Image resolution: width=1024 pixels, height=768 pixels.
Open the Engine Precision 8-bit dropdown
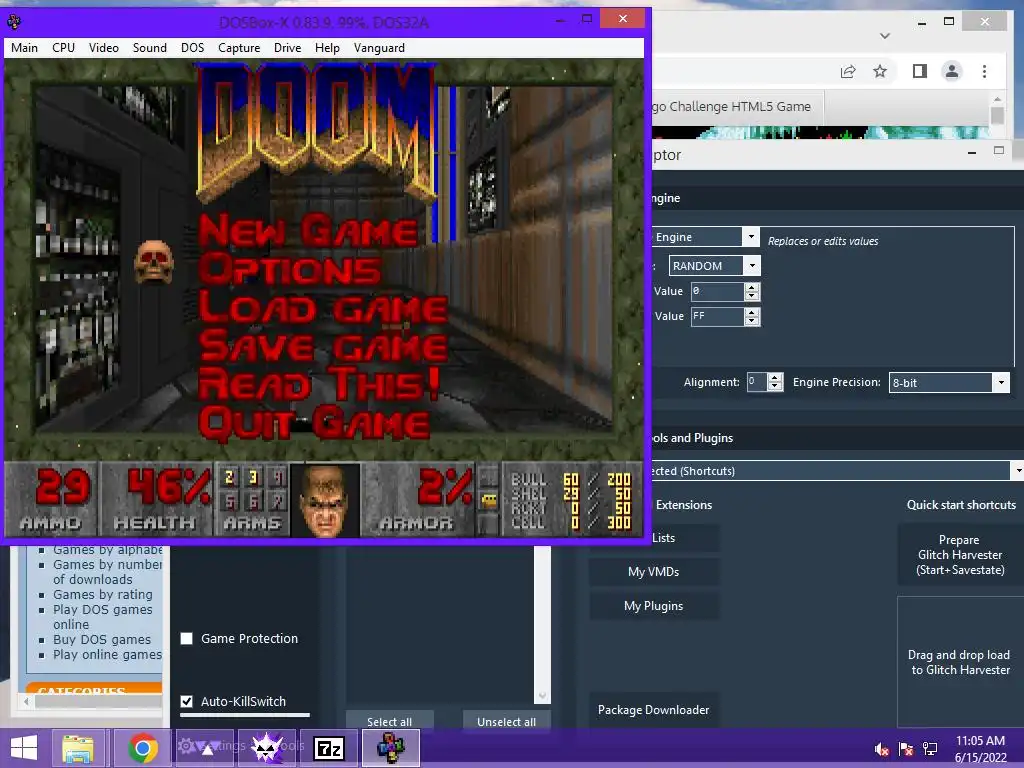[1000, 383]
